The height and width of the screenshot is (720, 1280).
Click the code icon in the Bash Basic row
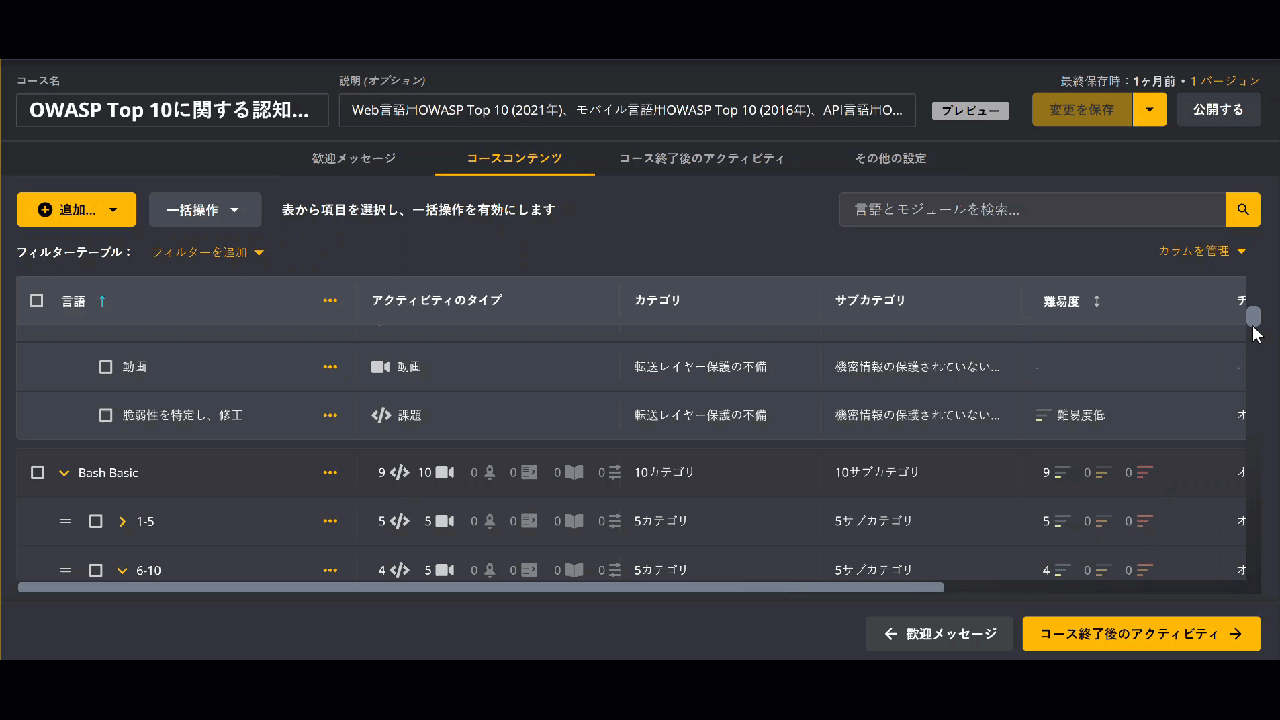[x=399, y=473]
